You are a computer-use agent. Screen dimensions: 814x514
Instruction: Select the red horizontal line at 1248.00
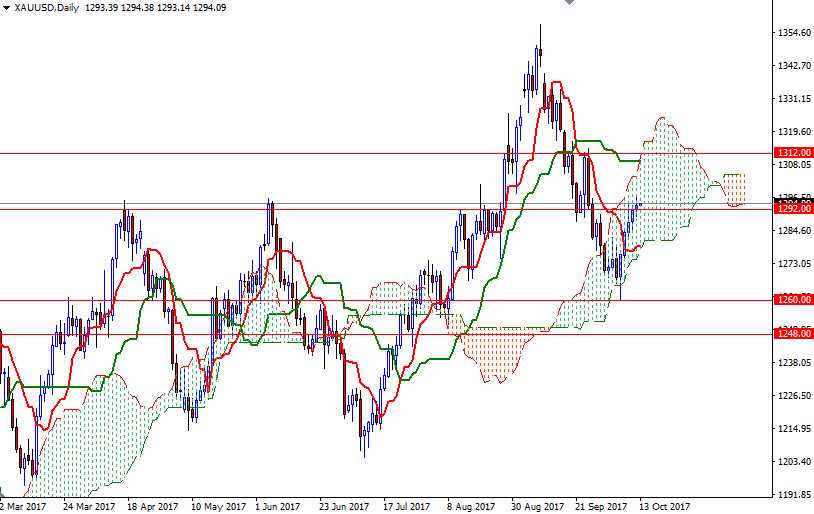point(387,334)
